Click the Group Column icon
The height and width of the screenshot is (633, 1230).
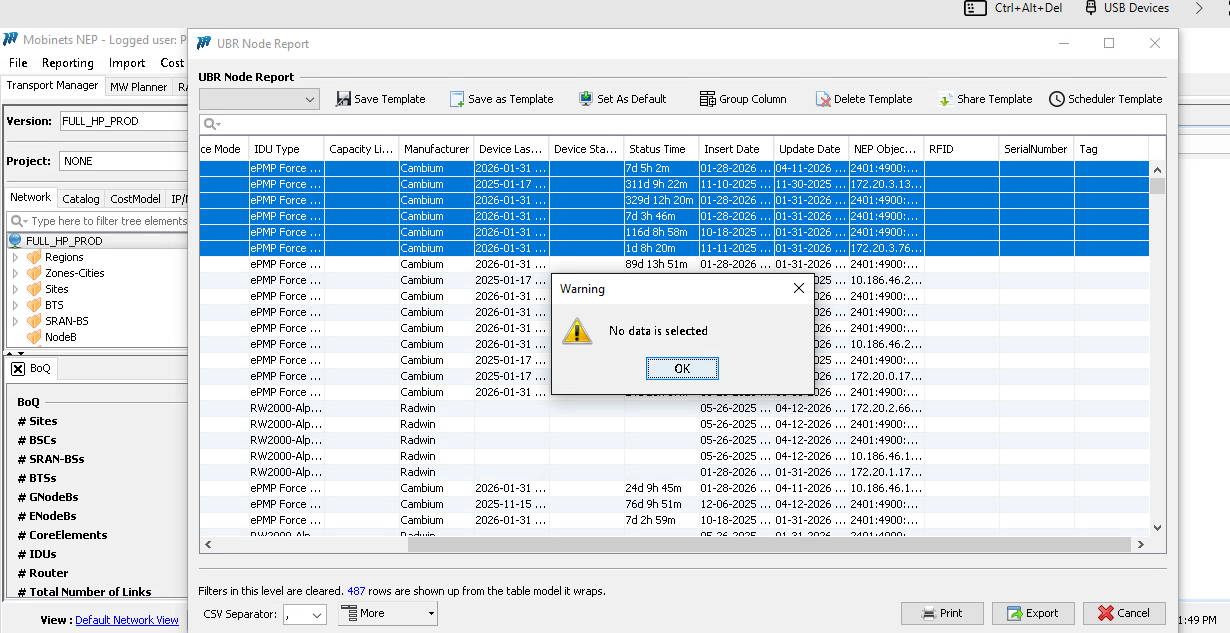point(708,99)
